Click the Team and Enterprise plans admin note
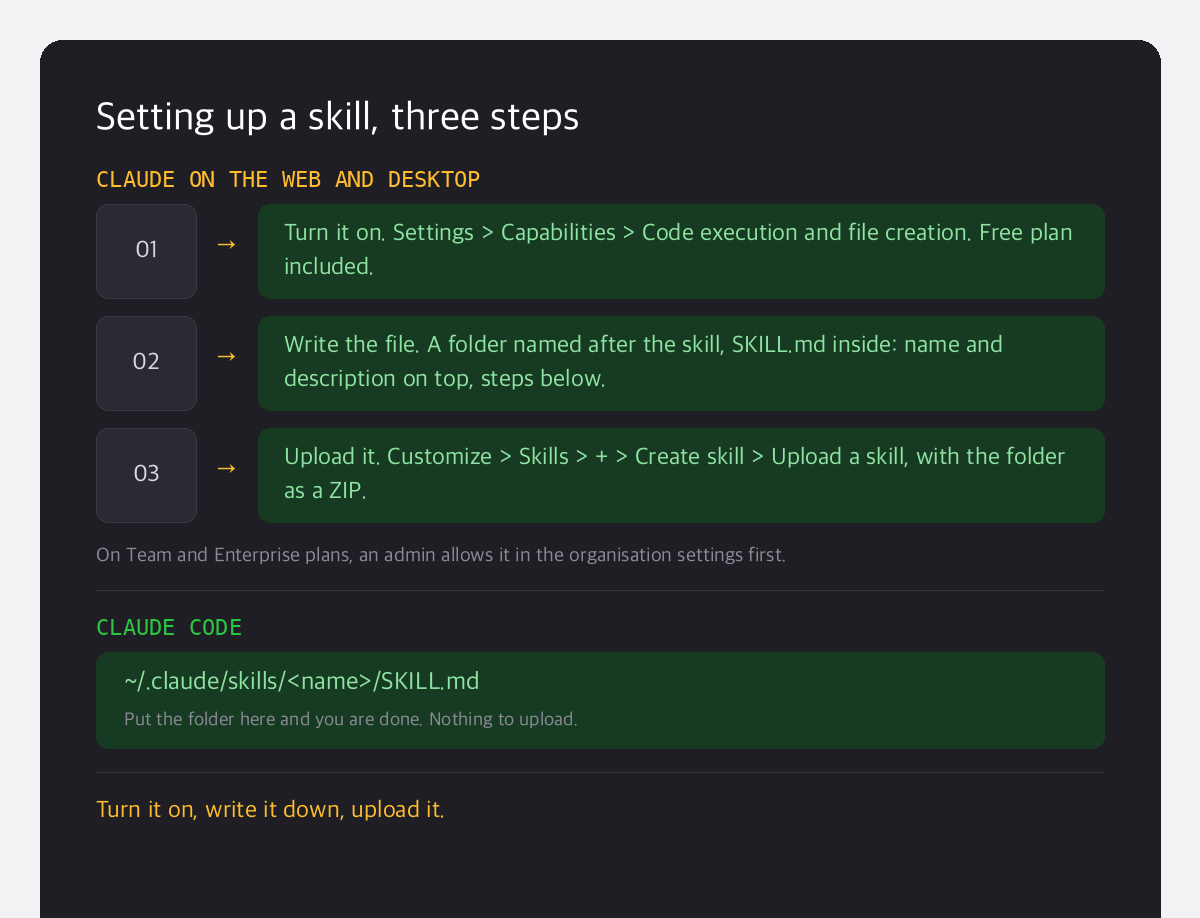 (441, 554)
